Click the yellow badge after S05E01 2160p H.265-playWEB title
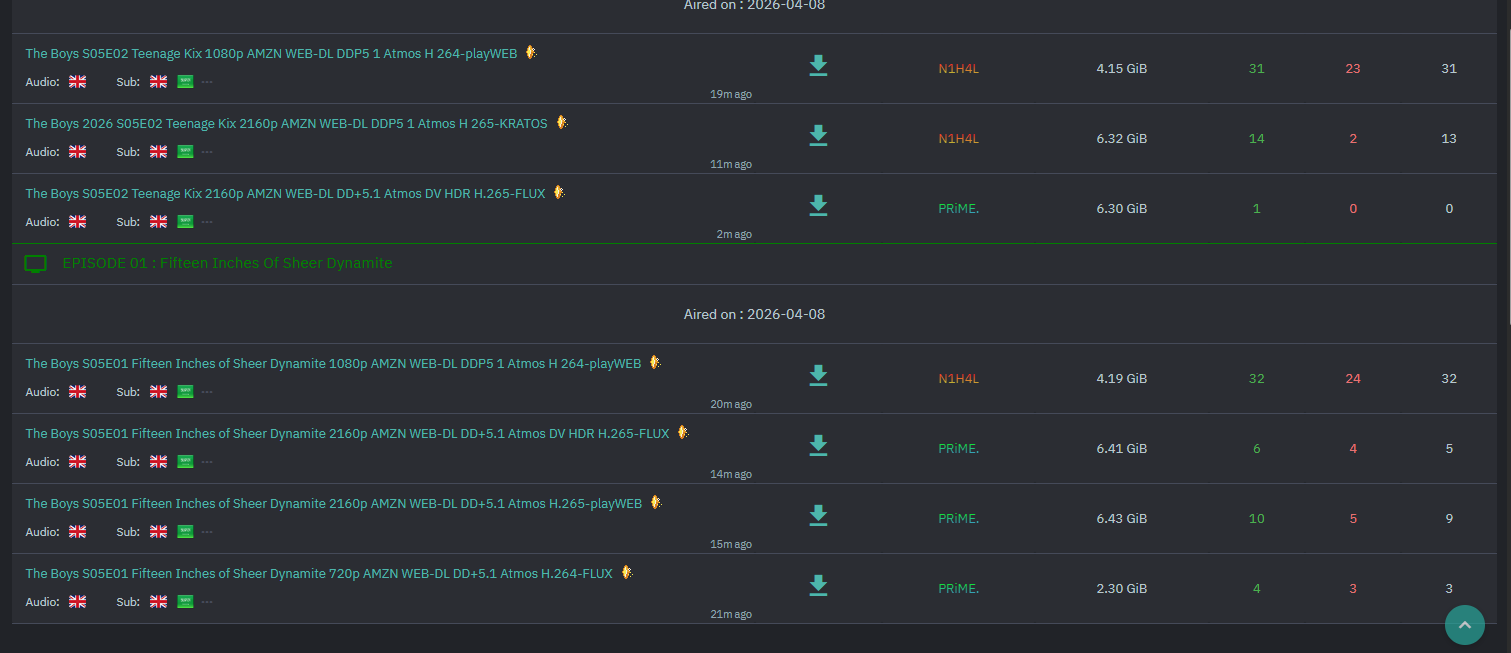 tap(656, 503)
